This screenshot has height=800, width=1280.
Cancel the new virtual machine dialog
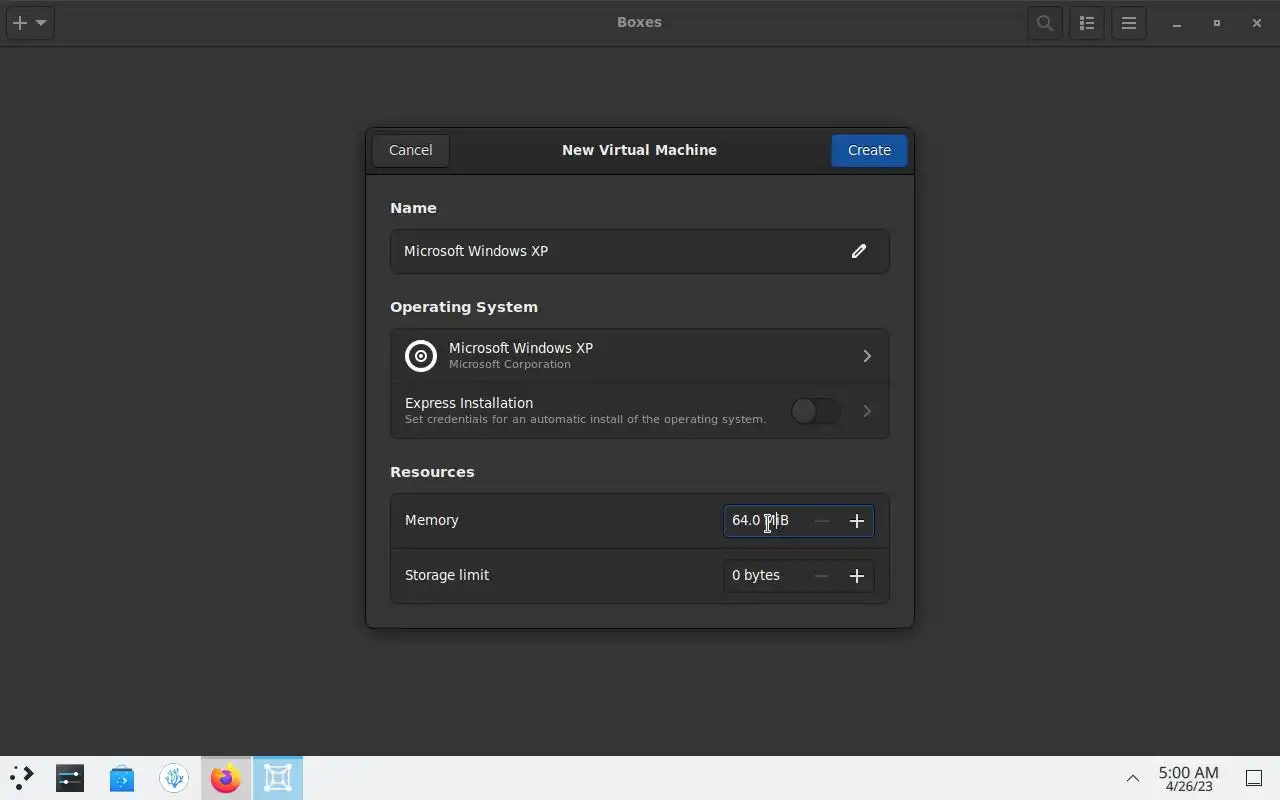click(411, 150)
